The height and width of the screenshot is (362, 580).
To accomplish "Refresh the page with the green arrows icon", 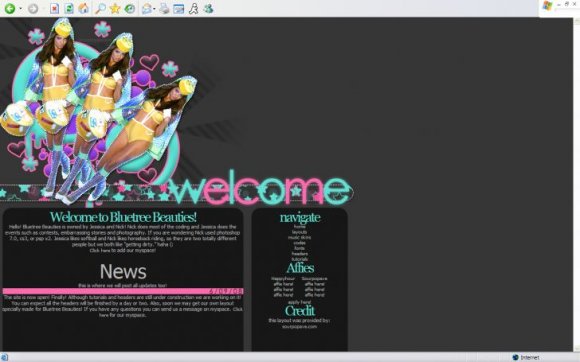I will [69, 9].
